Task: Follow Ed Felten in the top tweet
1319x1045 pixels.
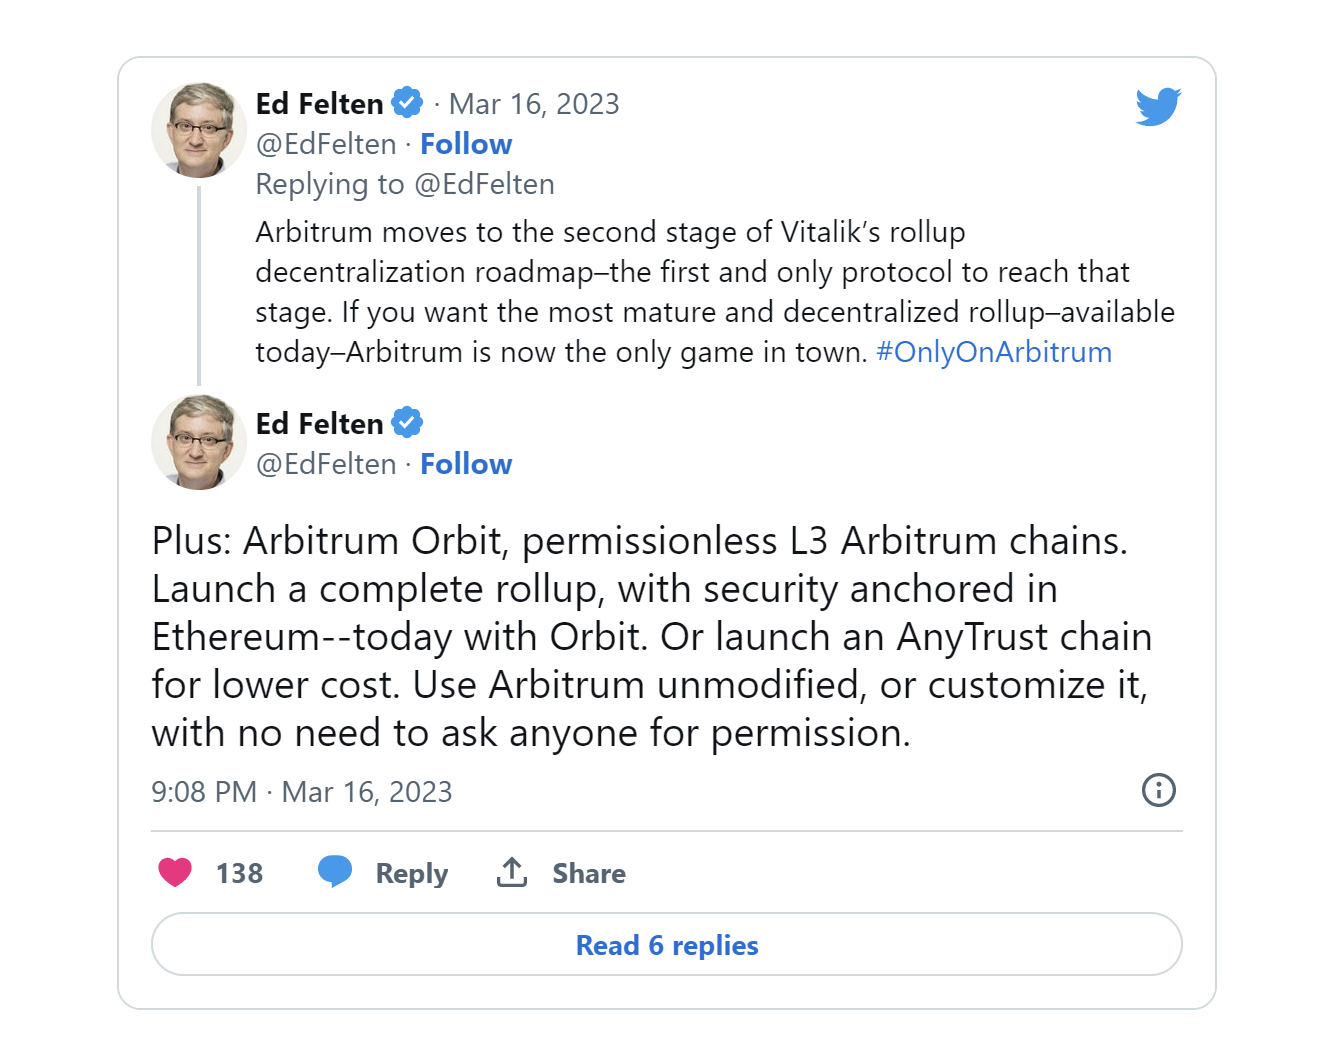Action: coord(466,144)
